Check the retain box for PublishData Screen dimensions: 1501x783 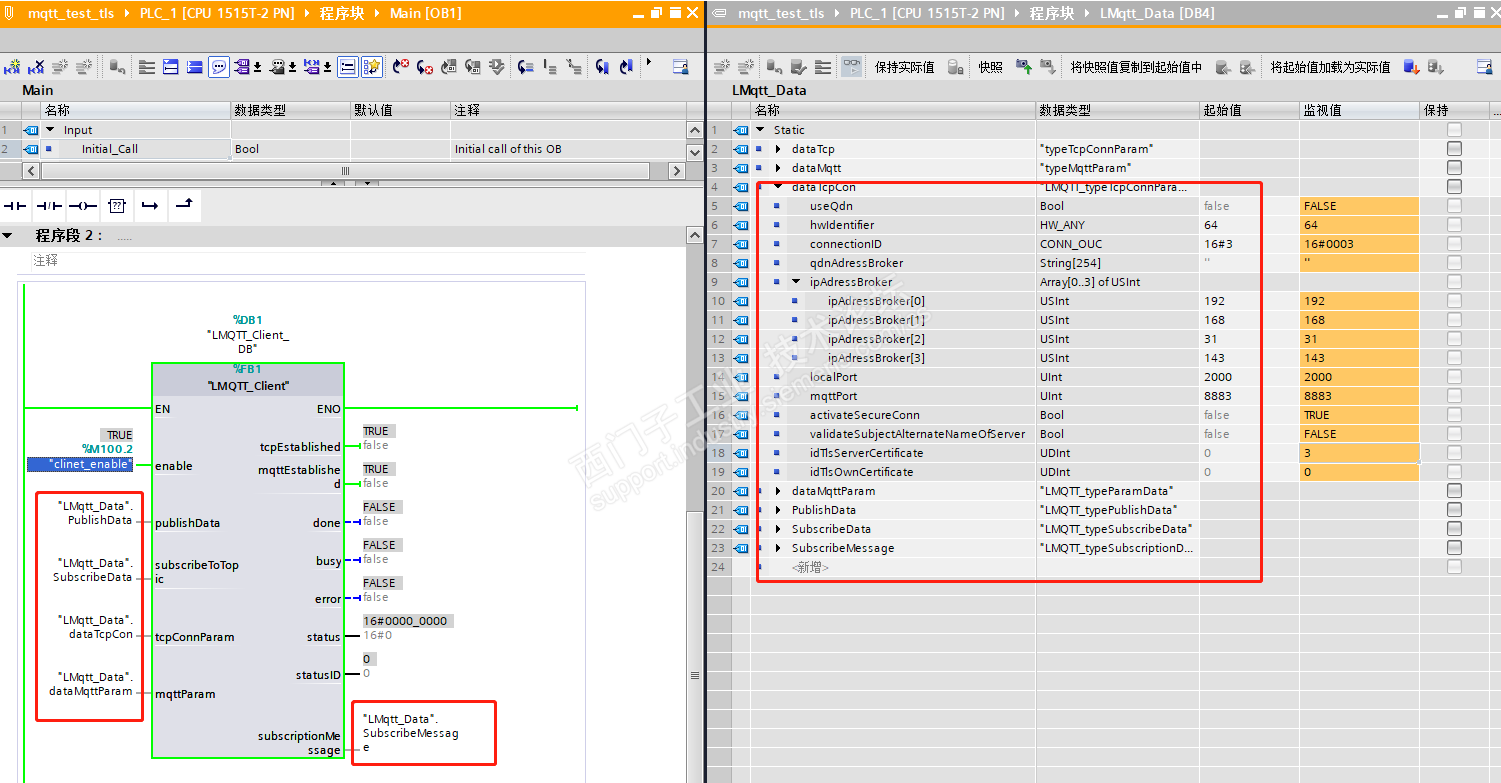pyautogui.click(x=1454, y=510)
